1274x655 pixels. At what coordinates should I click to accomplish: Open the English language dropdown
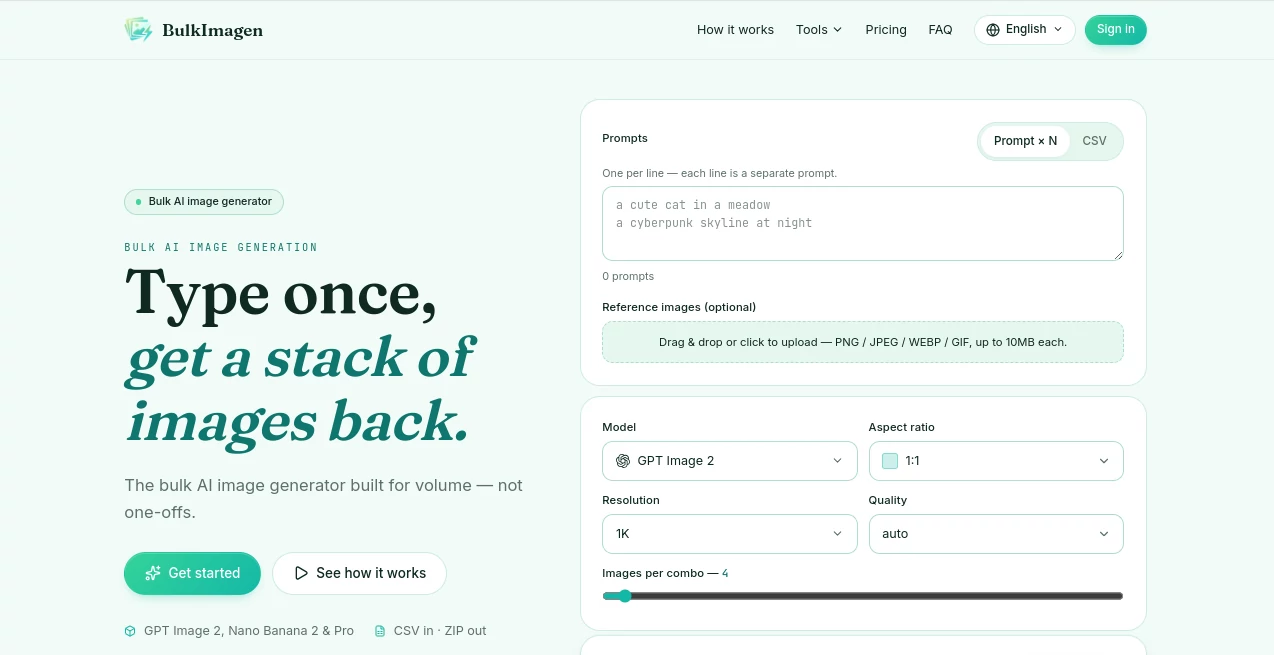click(x=1025, y=30)
